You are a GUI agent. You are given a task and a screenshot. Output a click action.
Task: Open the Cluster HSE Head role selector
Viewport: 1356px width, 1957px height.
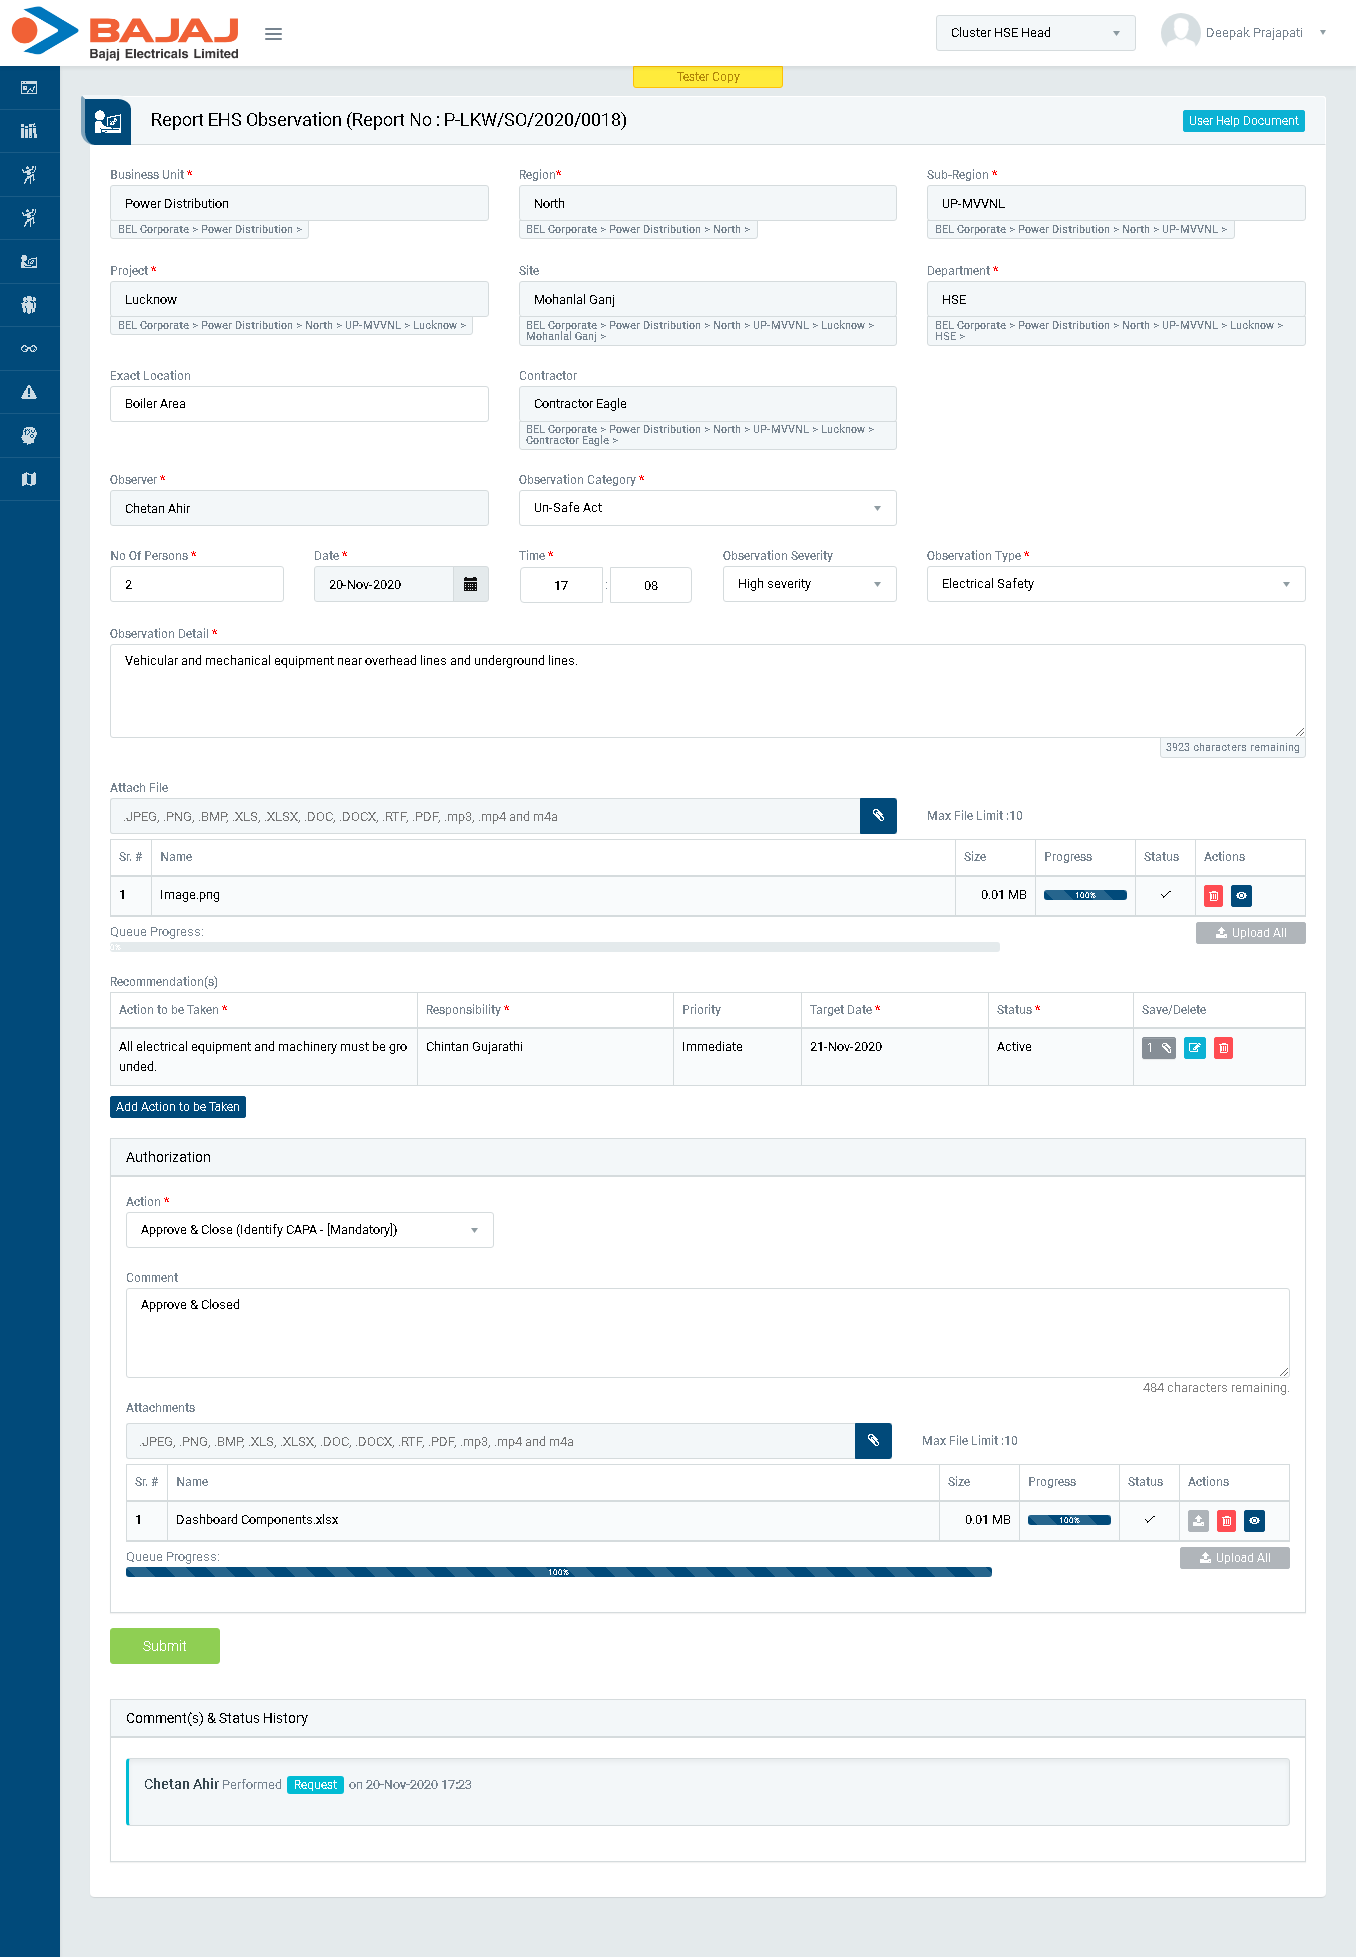pyautogui.click(x=1035, y=33)
